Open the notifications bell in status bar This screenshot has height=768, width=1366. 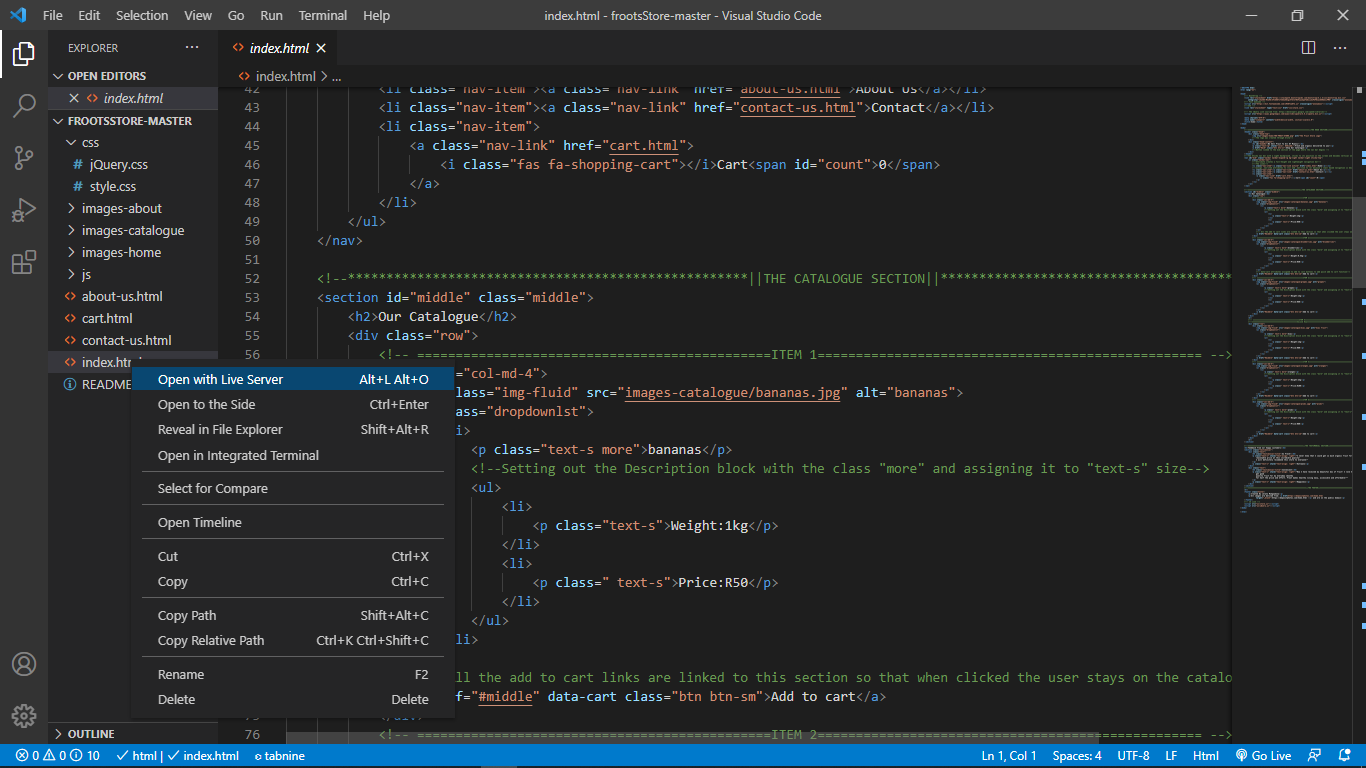[x=1343, y=756]
